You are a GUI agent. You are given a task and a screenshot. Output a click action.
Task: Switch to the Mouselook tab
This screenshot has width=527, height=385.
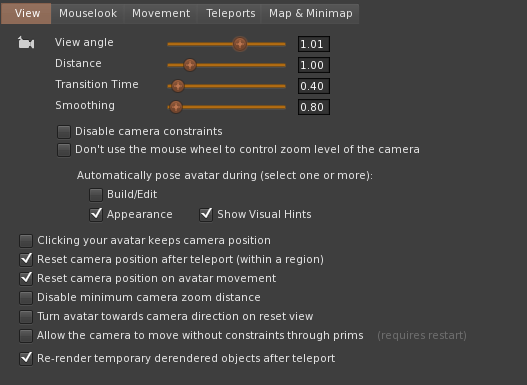click(x=88, y=13)
